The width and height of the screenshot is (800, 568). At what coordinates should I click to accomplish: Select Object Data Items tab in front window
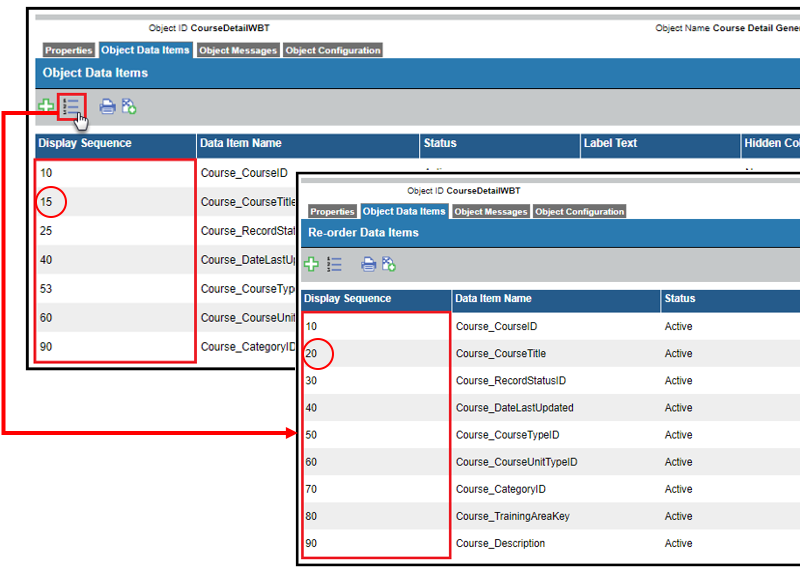click(x=404, y=211)
